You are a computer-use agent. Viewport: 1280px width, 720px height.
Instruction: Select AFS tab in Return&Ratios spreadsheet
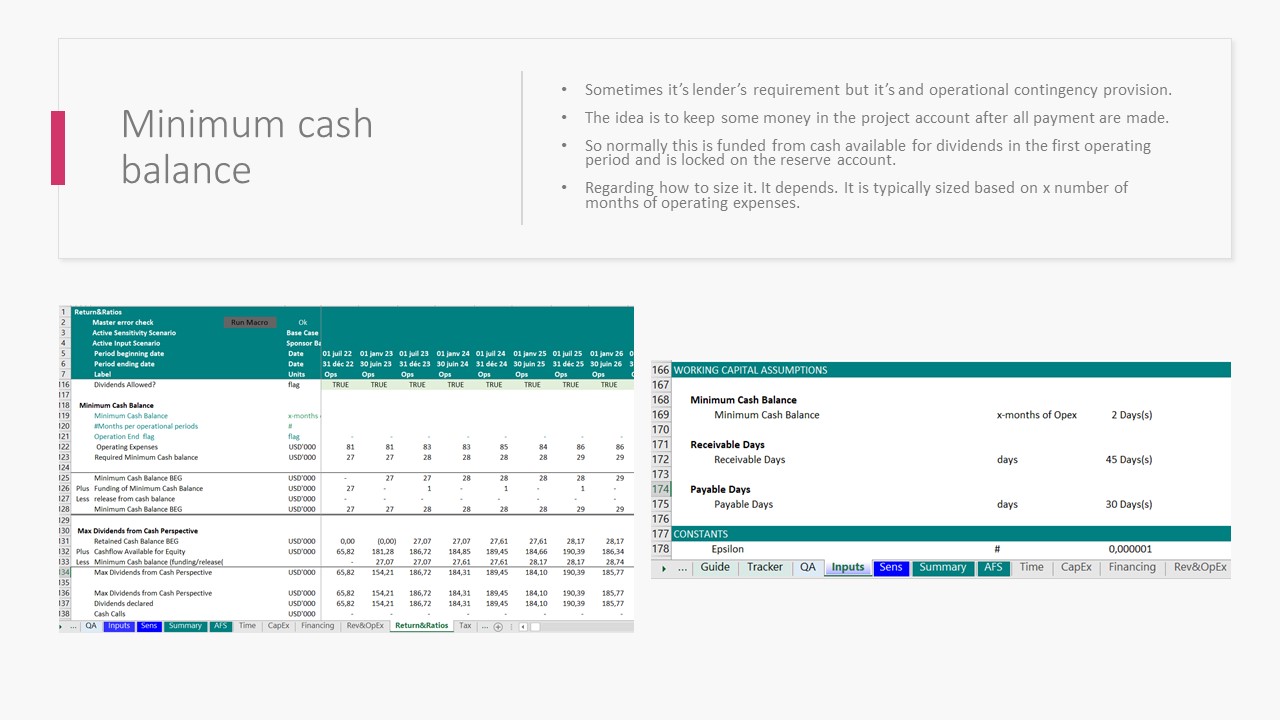coord(220,626)
